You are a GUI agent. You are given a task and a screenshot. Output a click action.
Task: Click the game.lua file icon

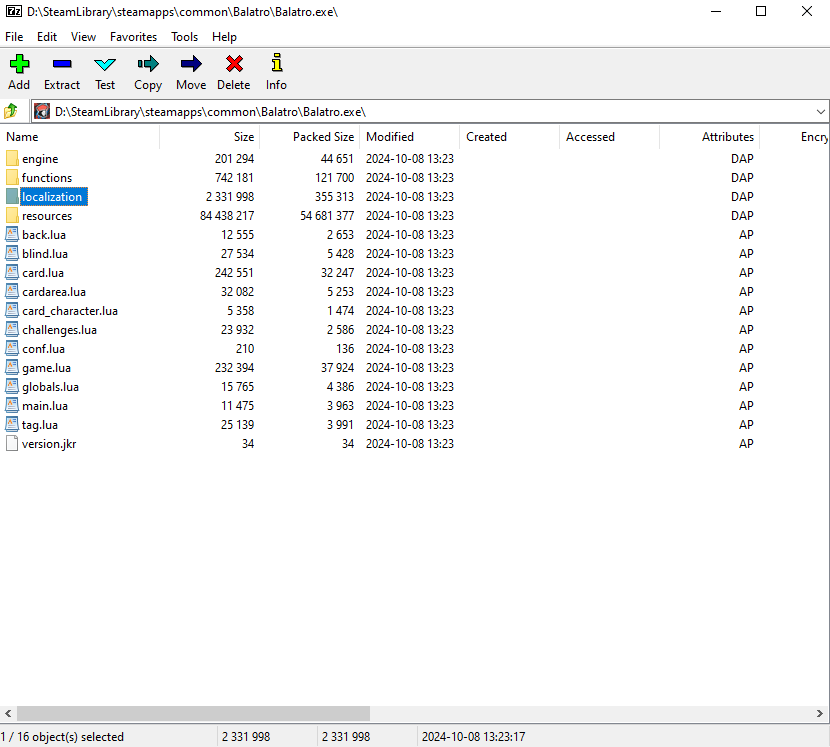[x=12, y=367]
